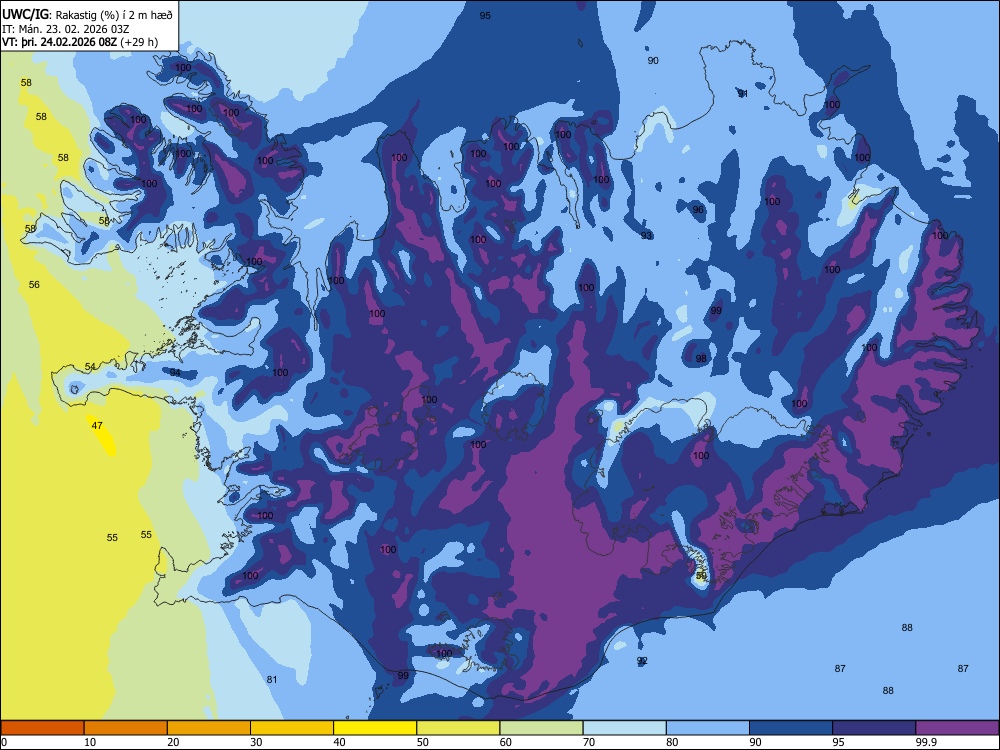Image resolution: width=1000 pixels, height=750 pixels.
Task: Click the map value 81 off the southwest coast
Action: (x=272, y=679)
